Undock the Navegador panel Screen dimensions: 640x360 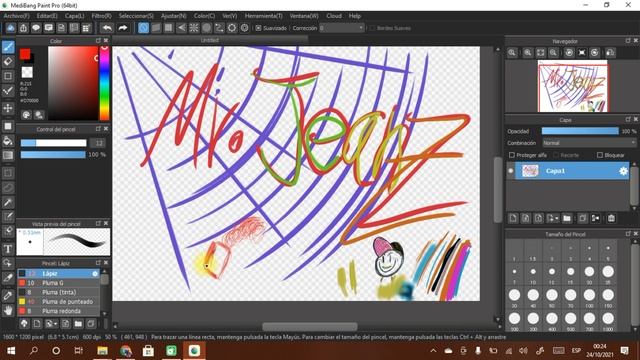pos(628,41)
